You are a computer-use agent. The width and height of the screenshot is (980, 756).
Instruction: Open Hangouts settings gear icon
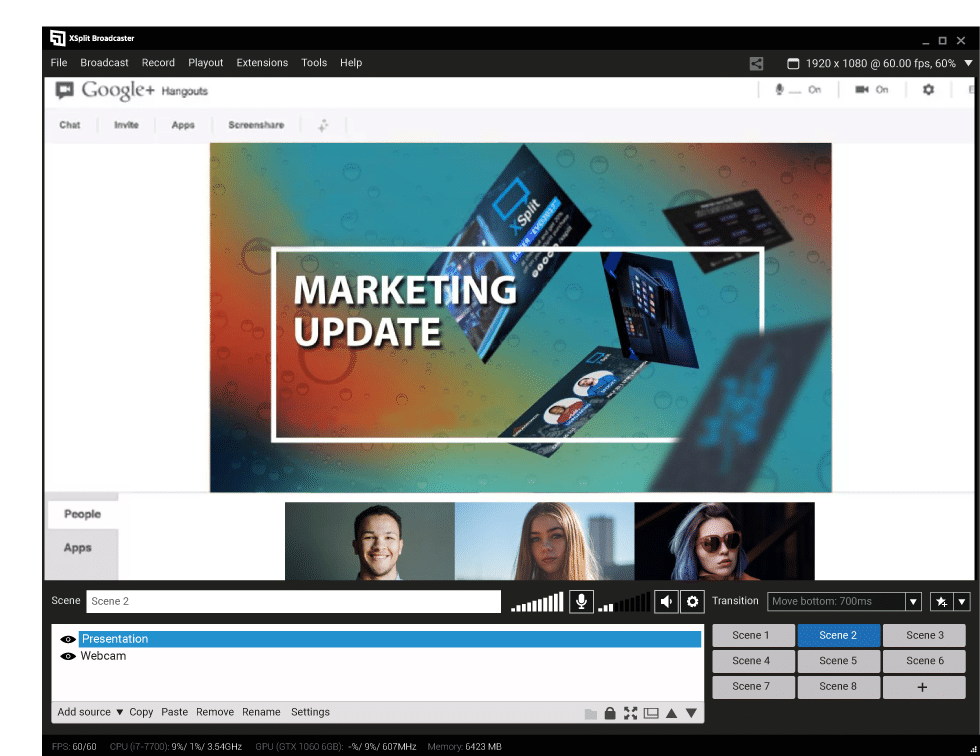pos(929,90)
